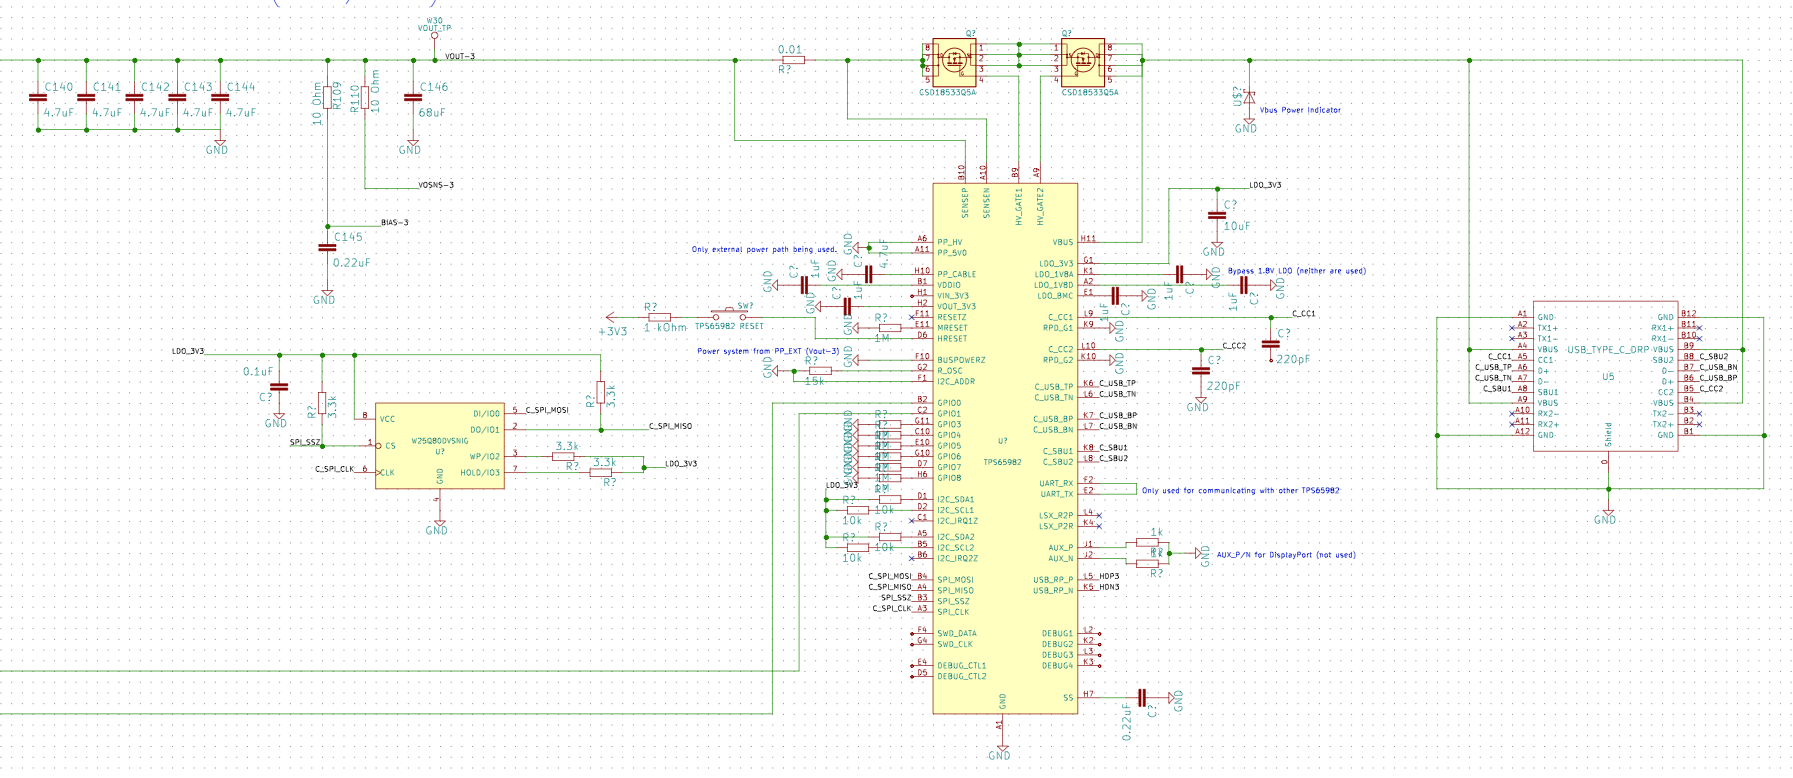Select the 0.1uF capacitor near flash VCC
1793x778 pixels.
pos(279,387)
